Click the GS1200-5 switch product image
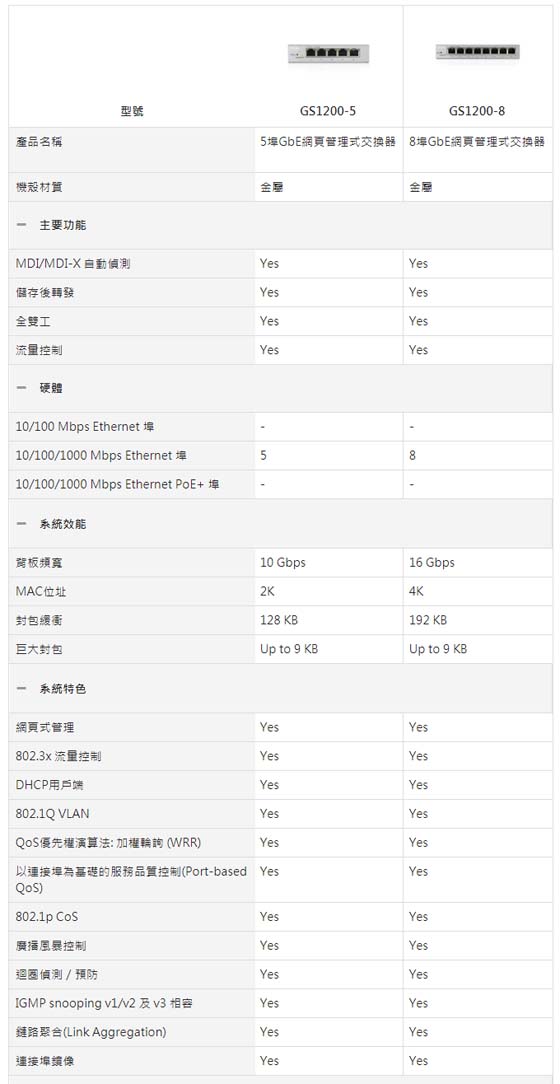 (x=328, y=53)
